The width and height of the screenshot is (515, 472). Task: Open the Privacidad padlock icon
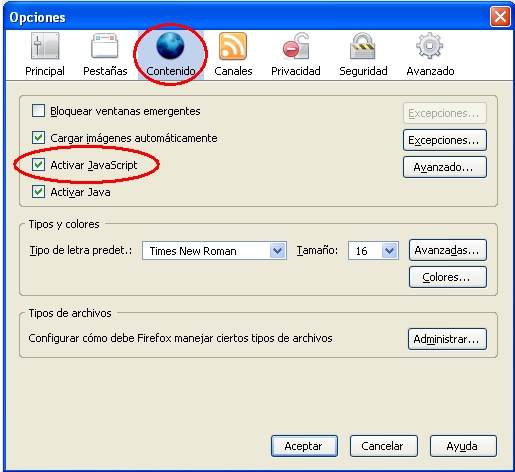click(x=296, y=46)
